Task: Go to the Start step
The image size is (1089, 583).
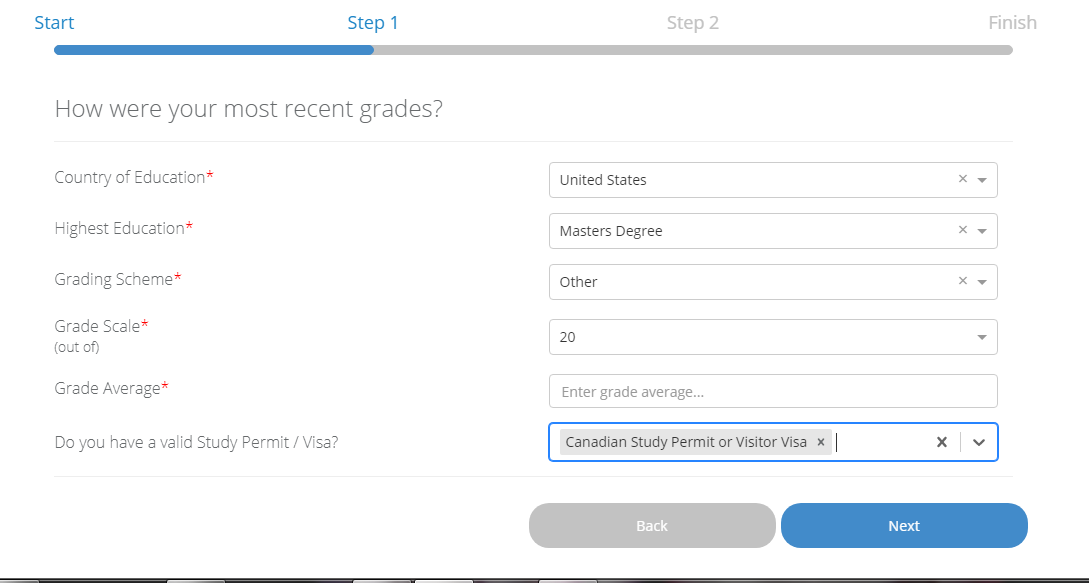Action: click(x=54, y=23)
